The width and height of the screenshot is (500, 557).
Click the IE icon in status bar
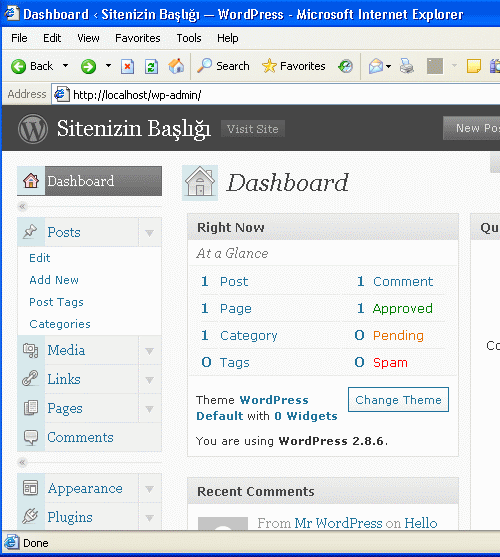click(x=11, y=542)
